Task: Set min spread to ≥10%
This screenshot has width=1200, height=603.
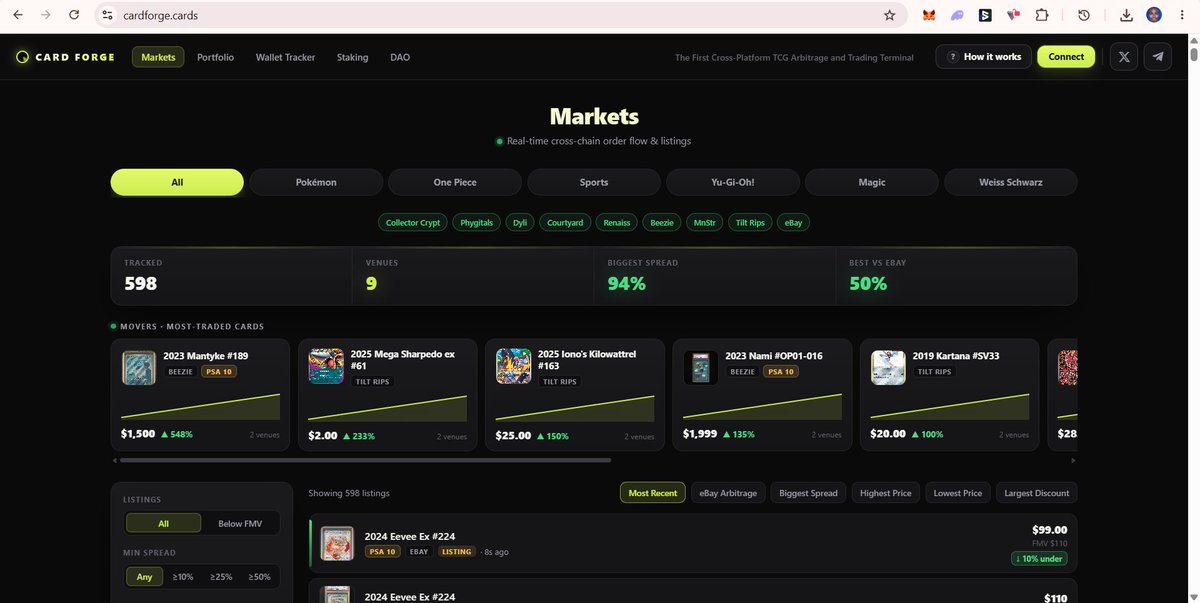Action: (183, 576)
